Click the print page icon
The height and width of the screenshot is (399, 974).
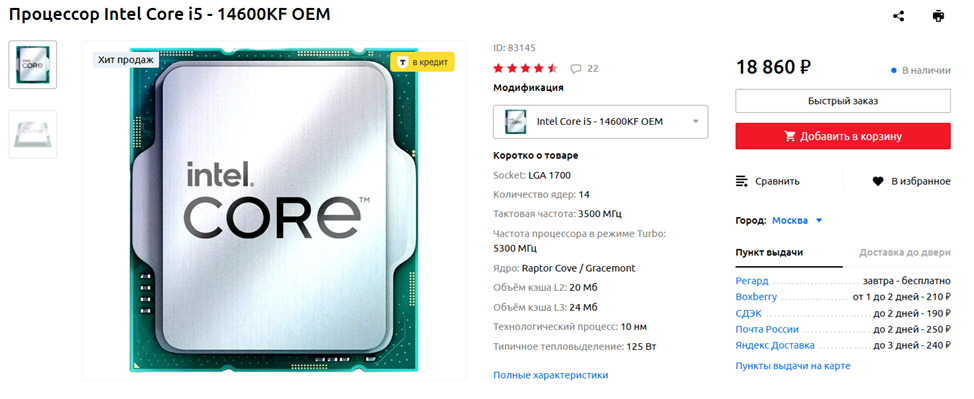coord(938,16)
